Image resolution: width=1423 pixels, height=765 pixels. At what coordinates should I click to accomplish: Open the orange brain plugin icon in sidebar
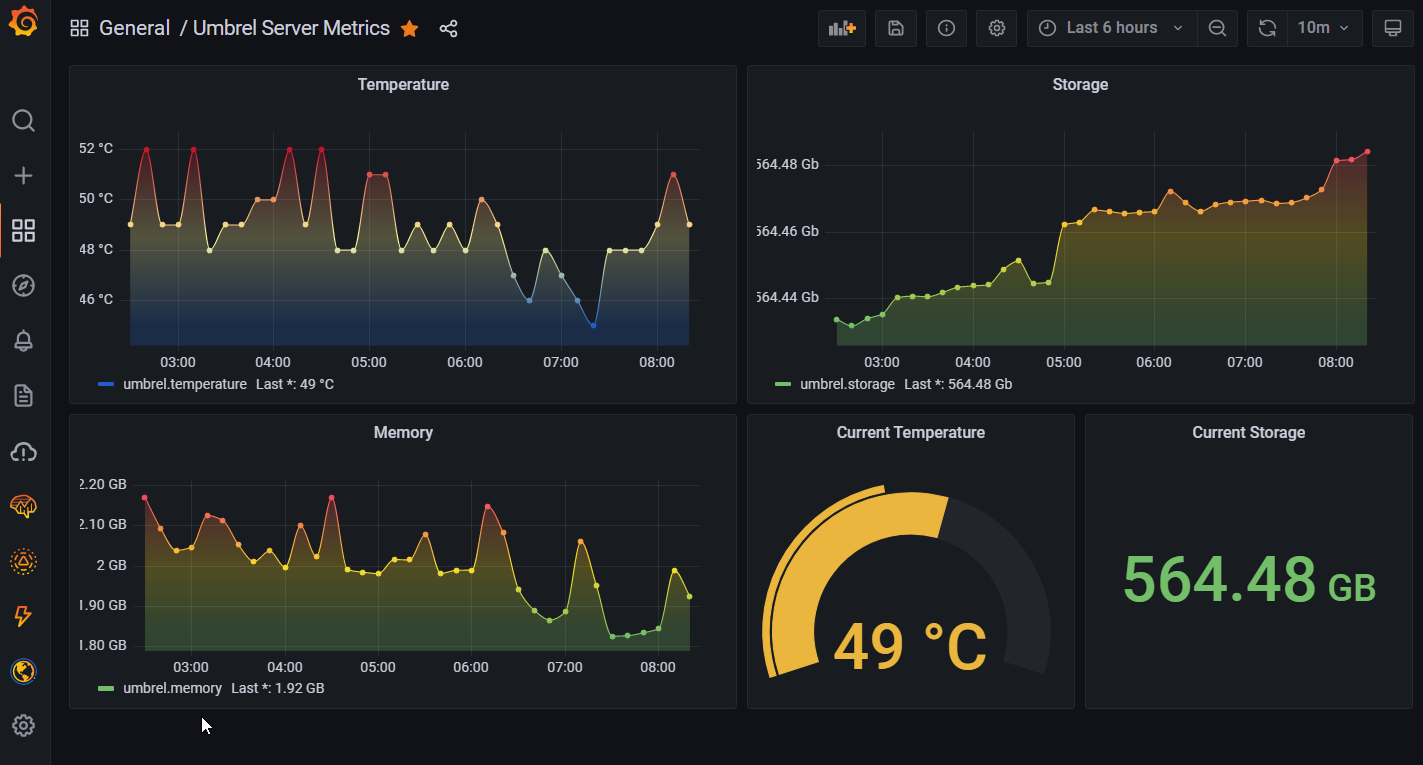24,507
